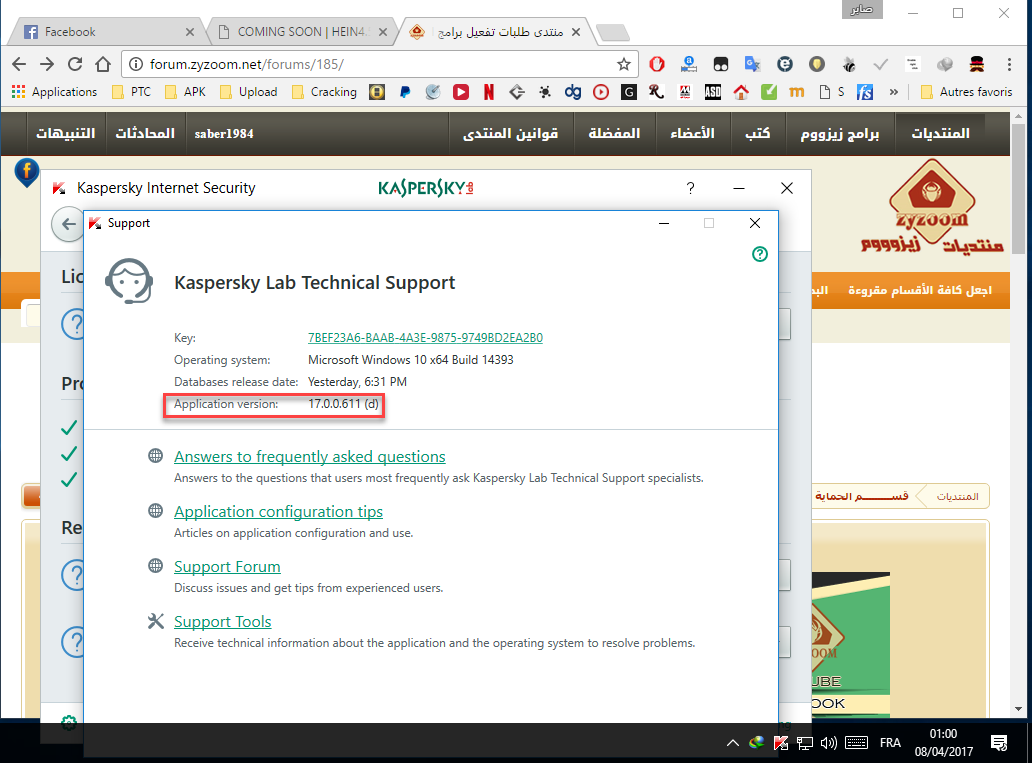Open the PTC bookmarks folder
The width and height of the screenshot is (1032, 763).
[x=132, y=92]
